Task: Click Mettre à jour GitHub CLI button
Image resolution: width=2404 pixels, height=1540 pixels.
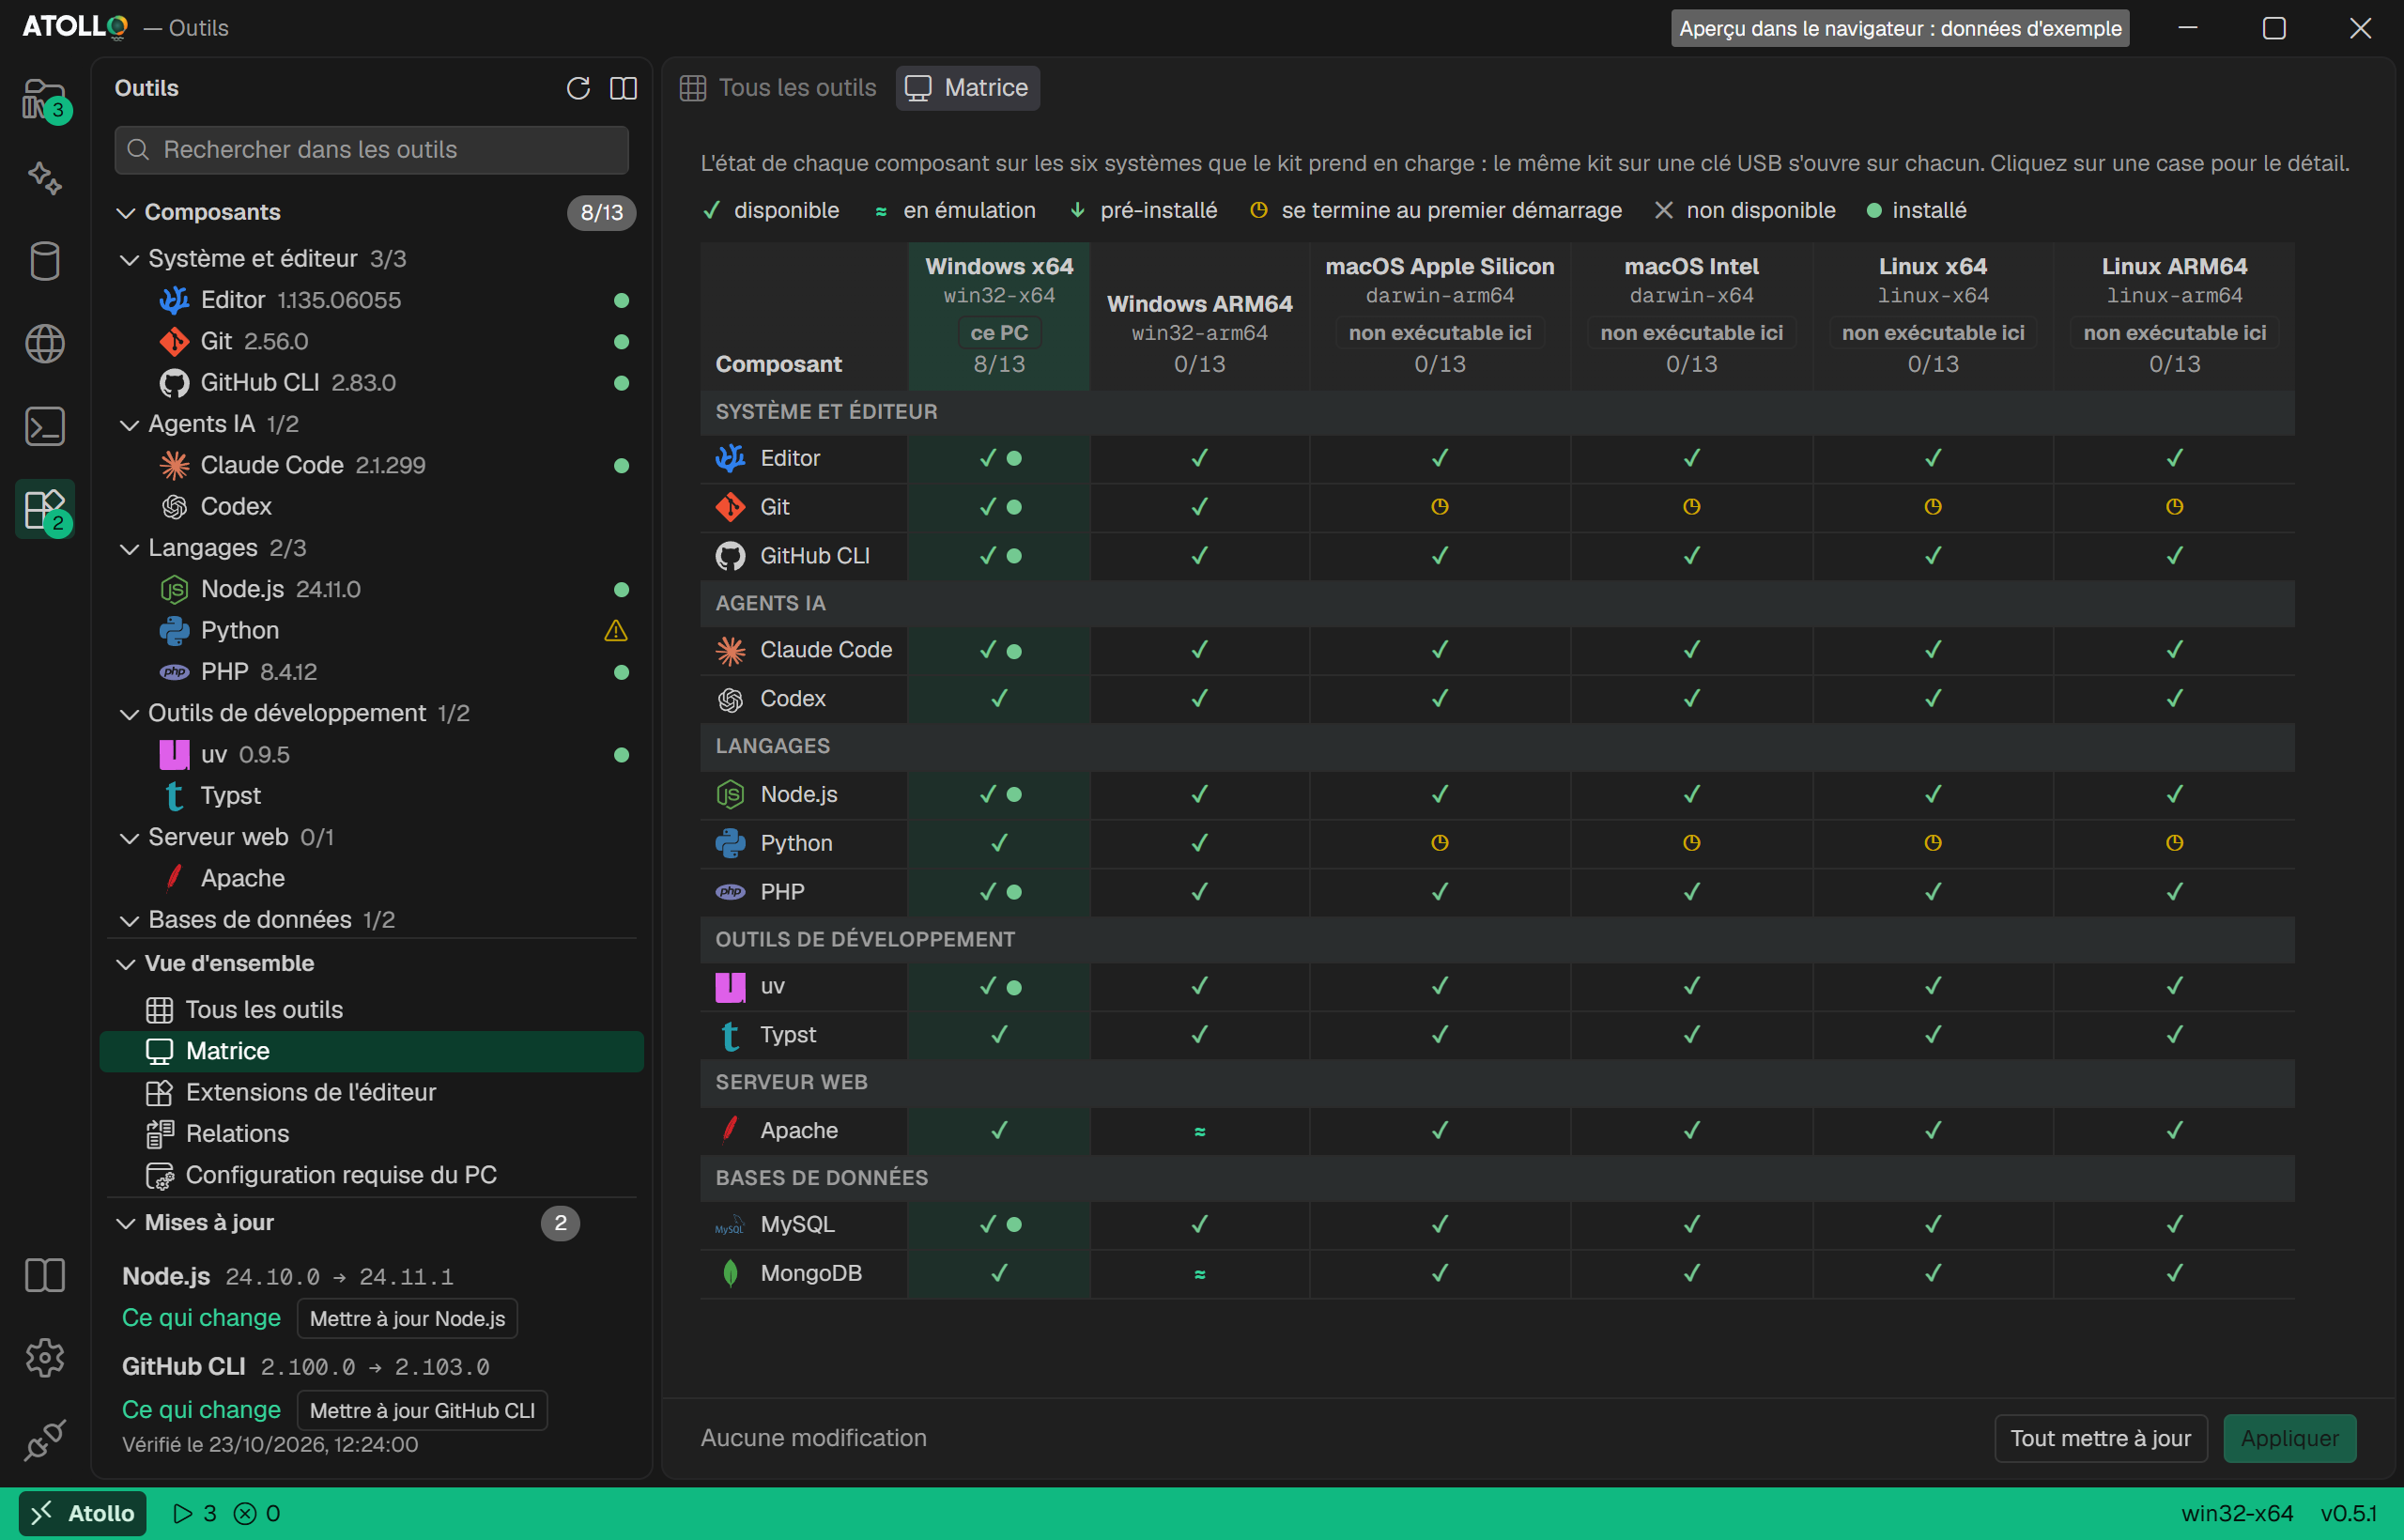Action: point(422,1410)
